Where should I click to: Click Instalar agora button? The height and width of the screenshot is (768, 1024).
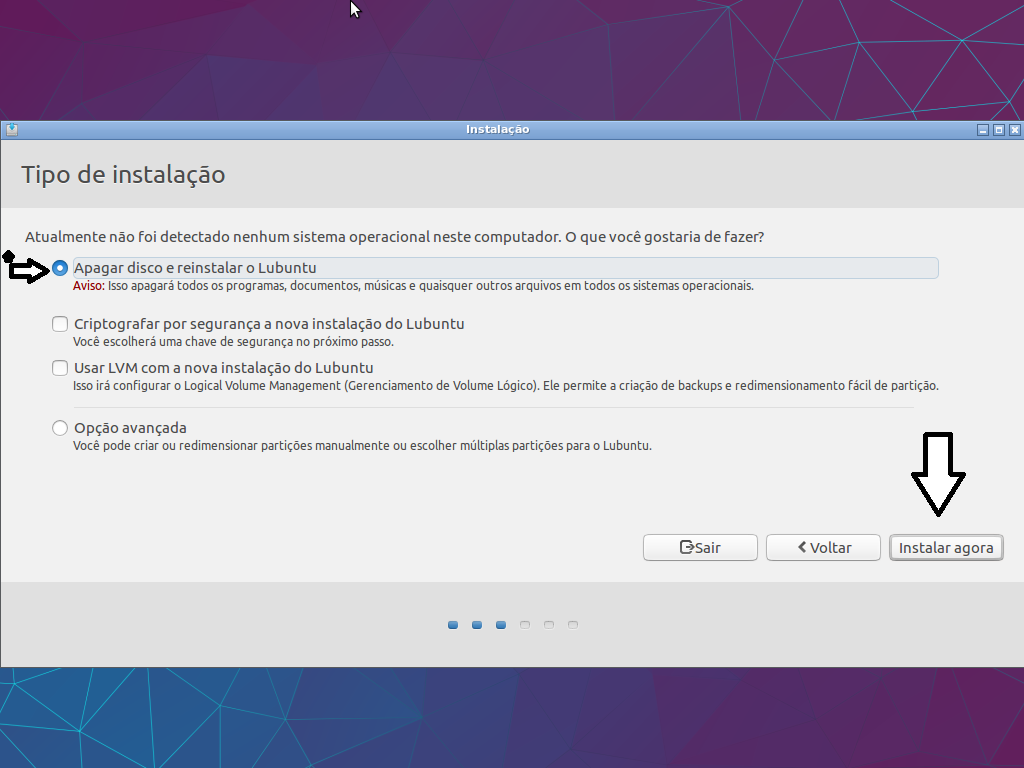point(946,547)
